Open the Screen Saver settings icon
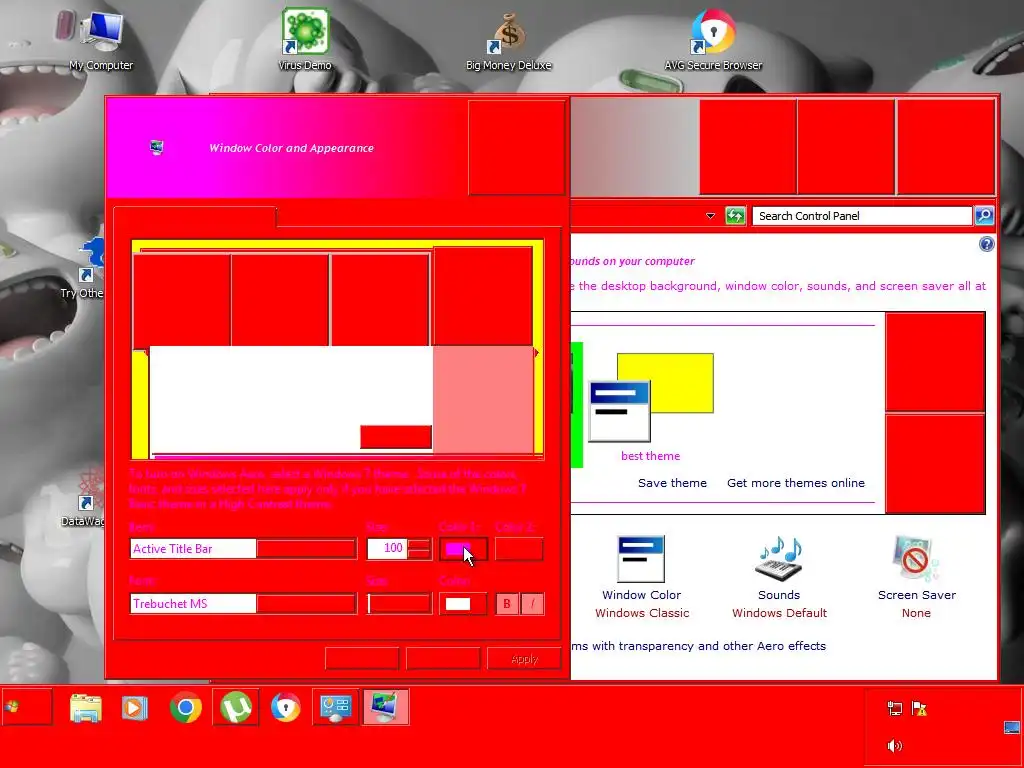Image resolution: width=1024 pixels, height=768 pixels. click(x=916, y=559)
